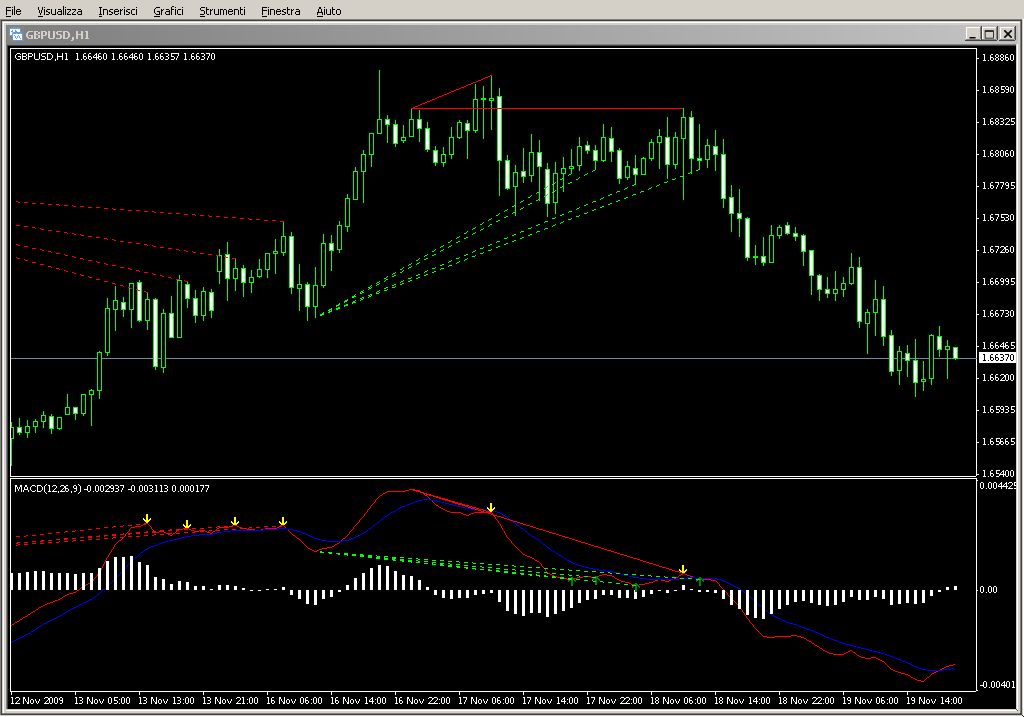Click the 1.66995 price scale label
Viewport: 1024px width, 717px height.
tap(999, 281)
